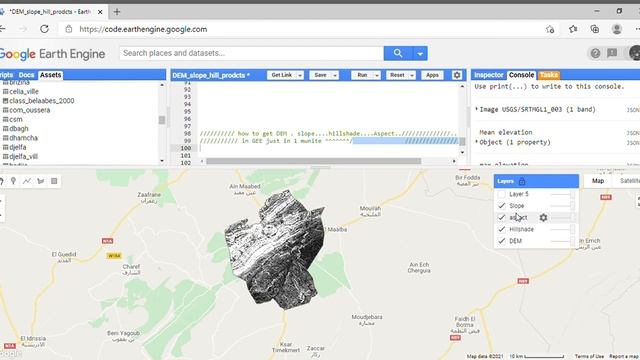Switch to the Tasks tab
640x360 pixels.
click(549, 75)
